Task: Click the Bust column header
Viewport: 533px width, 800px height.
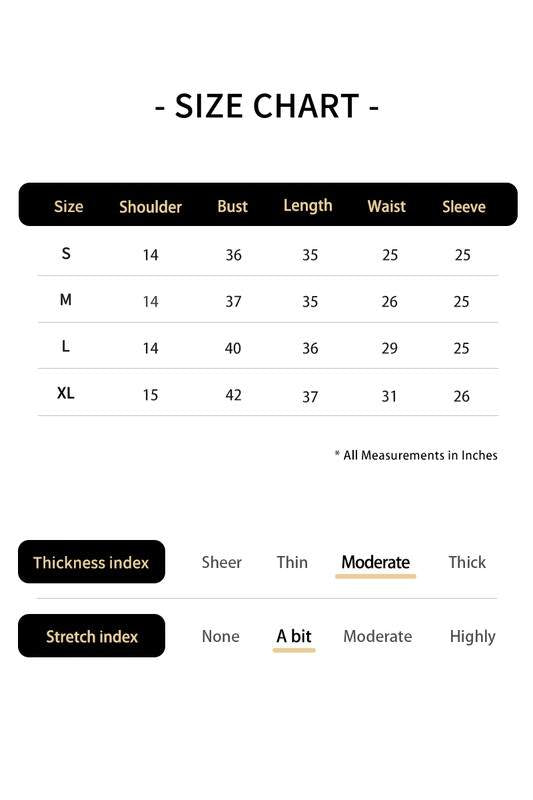Action: click(x=232, y=206)
